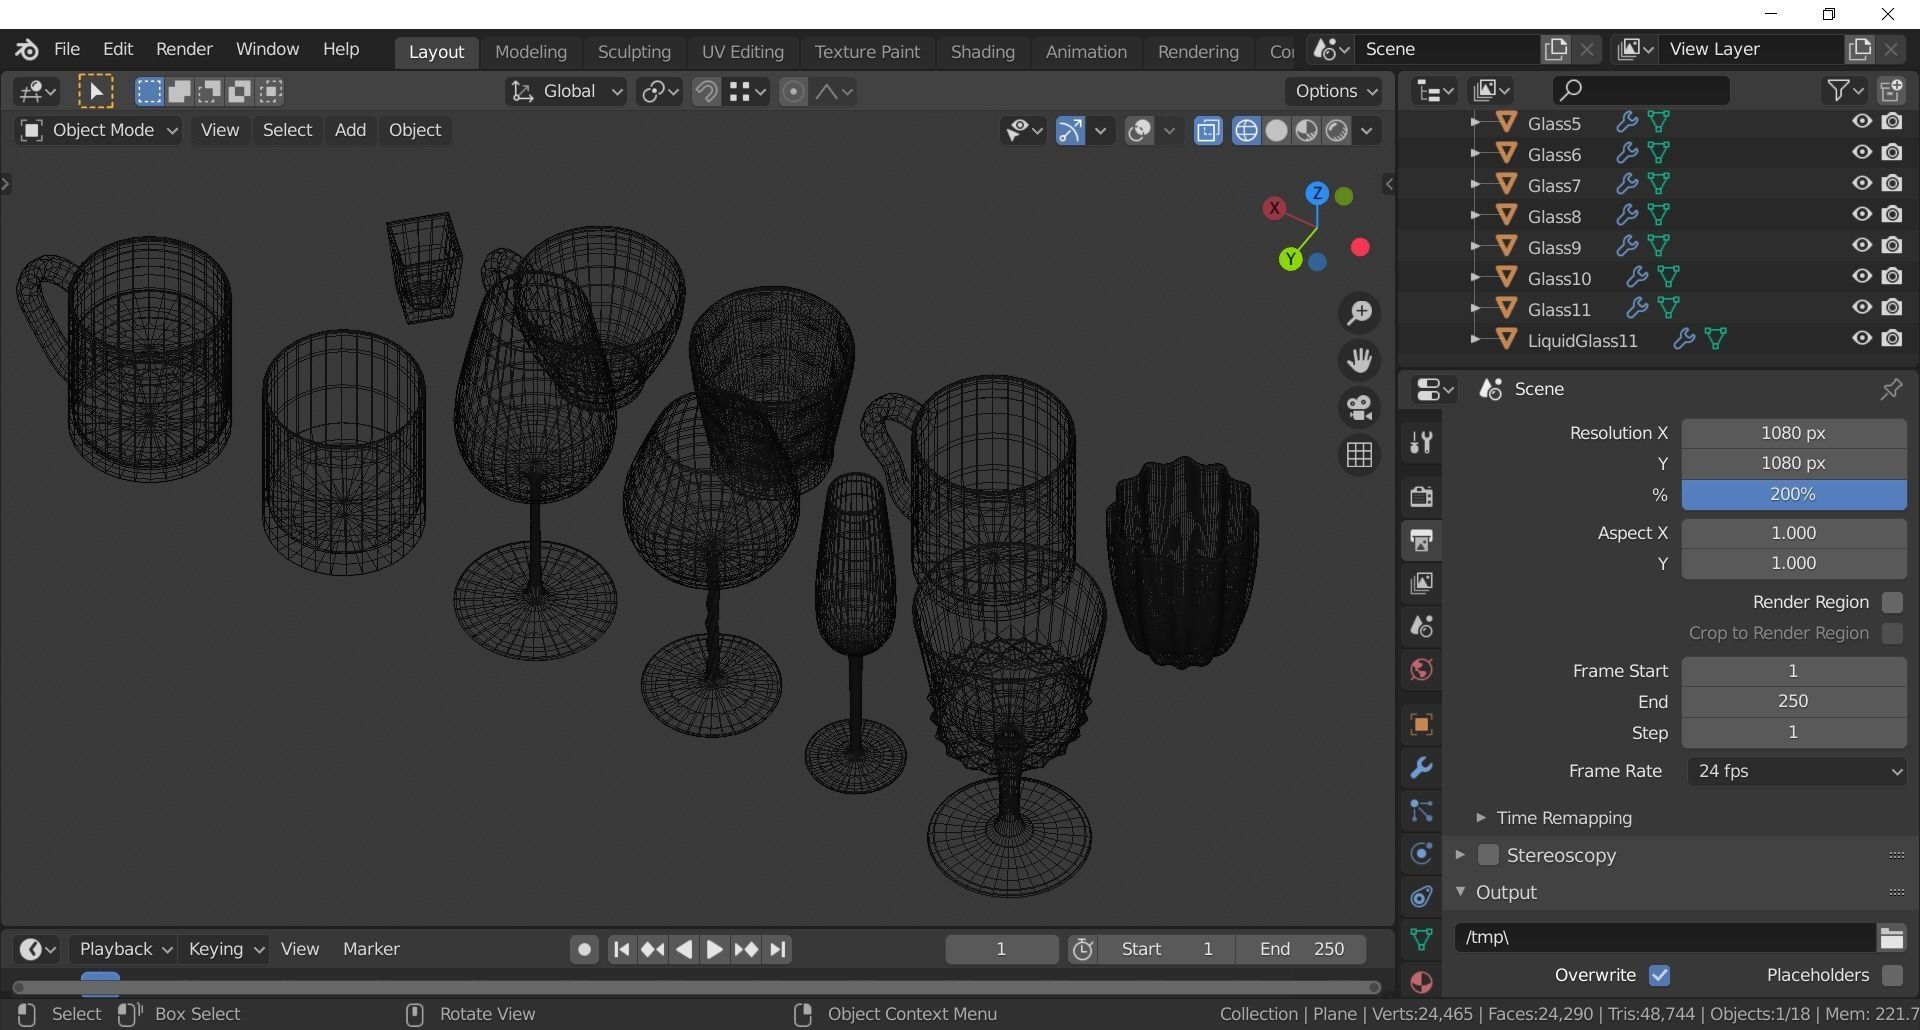This screenshot has height=1030, width=1920.
Task: Toggle camera view icon
Action: coord(1359,408)
